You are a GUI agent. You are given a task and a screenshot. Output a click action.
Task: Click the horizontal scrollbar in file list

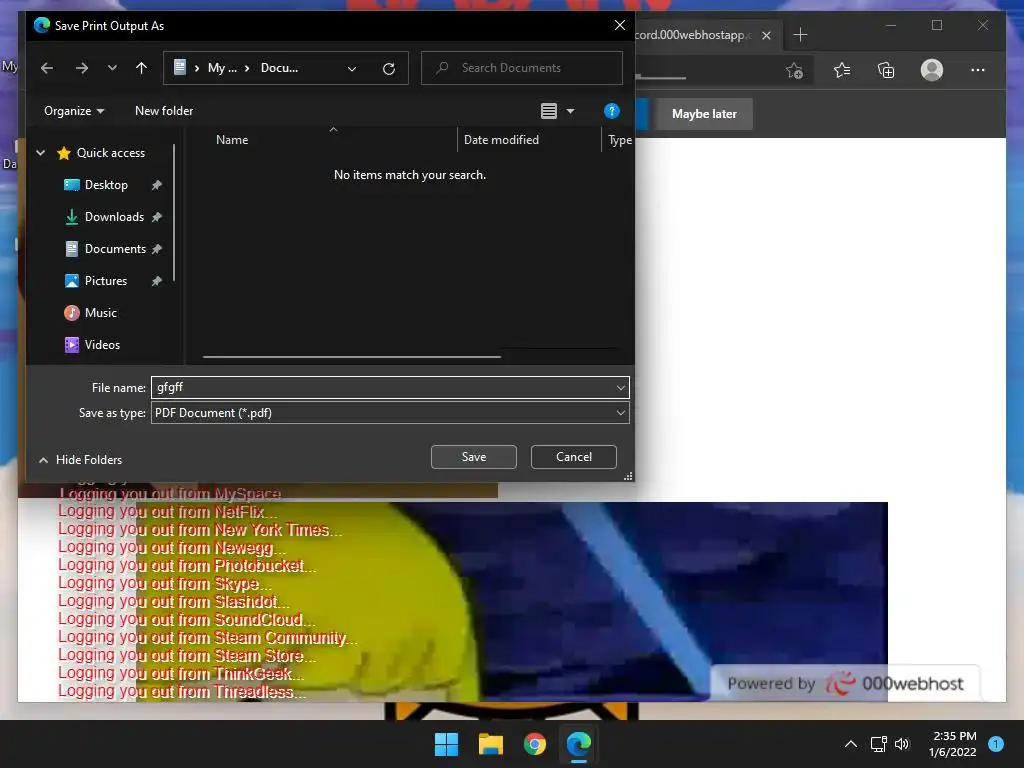coord(352,357)
